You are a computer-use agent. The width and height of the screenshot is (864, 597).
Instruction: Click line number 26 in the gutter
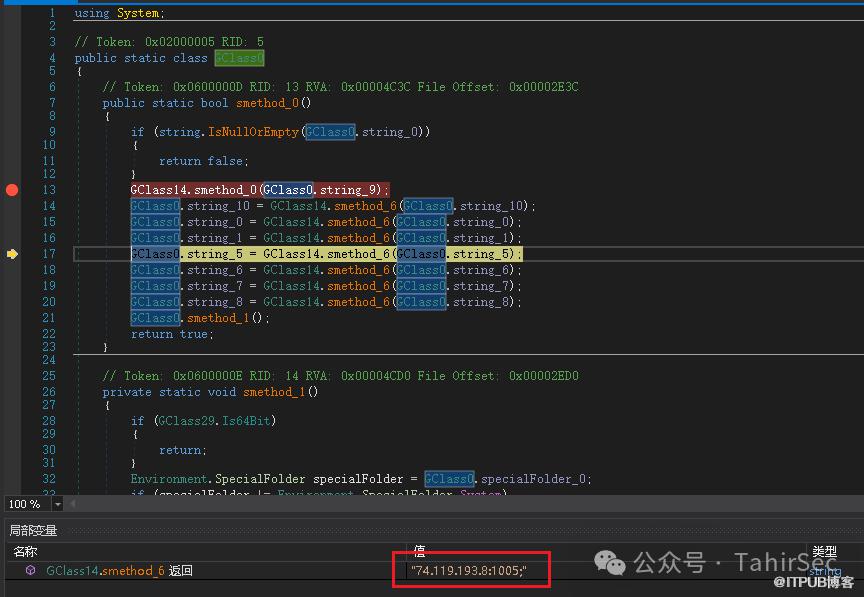pos(50,392)
